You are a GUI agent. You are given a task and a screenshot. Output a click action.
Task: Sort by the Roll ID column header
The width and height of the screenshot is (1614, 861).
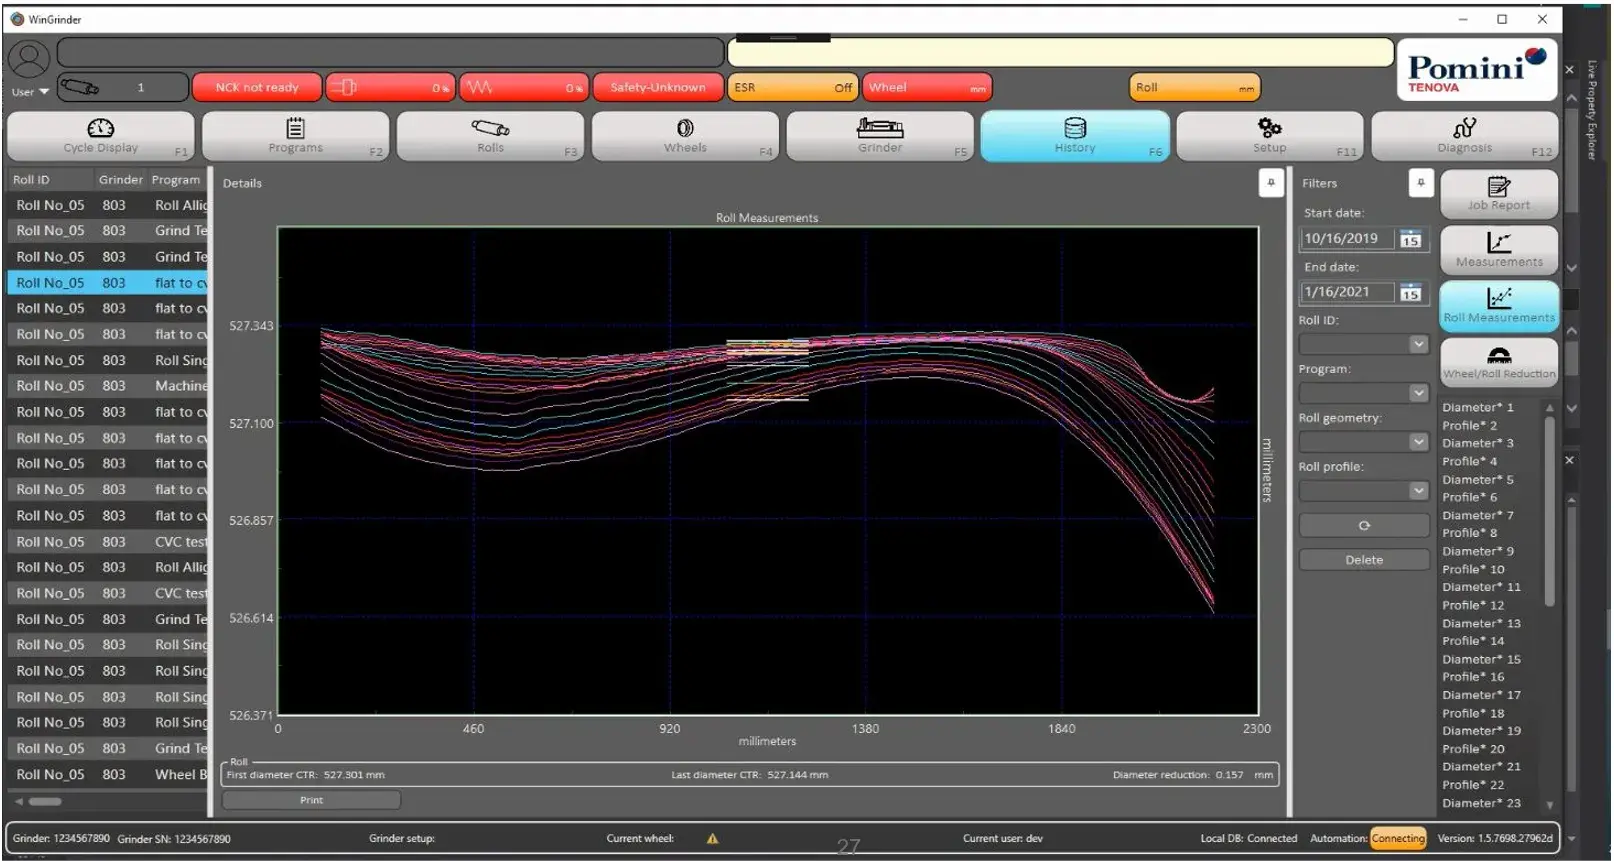tap(50, 180)
